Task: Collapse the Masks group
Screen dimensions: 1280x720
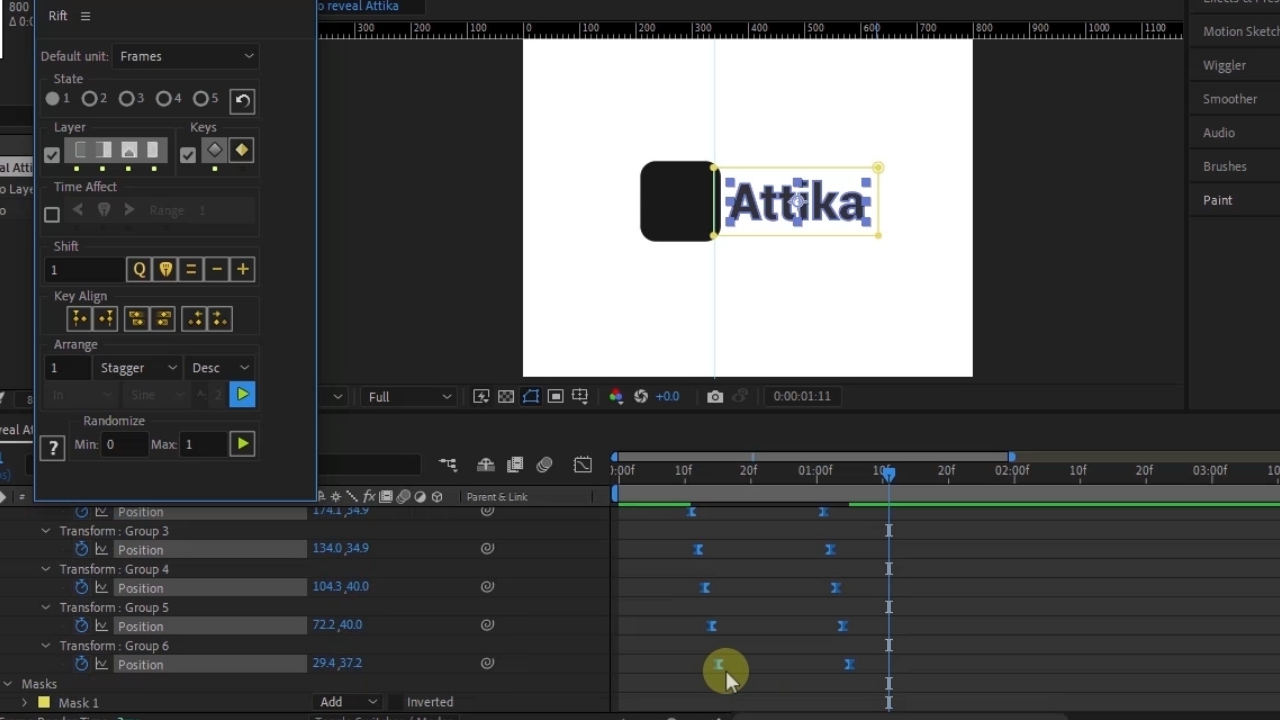Action: point(8,684)
